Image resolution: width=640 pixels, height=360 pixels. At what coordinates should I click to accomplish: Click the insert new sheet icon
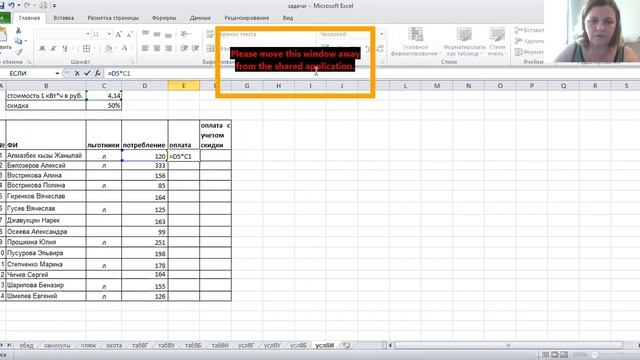click(346, 345)
